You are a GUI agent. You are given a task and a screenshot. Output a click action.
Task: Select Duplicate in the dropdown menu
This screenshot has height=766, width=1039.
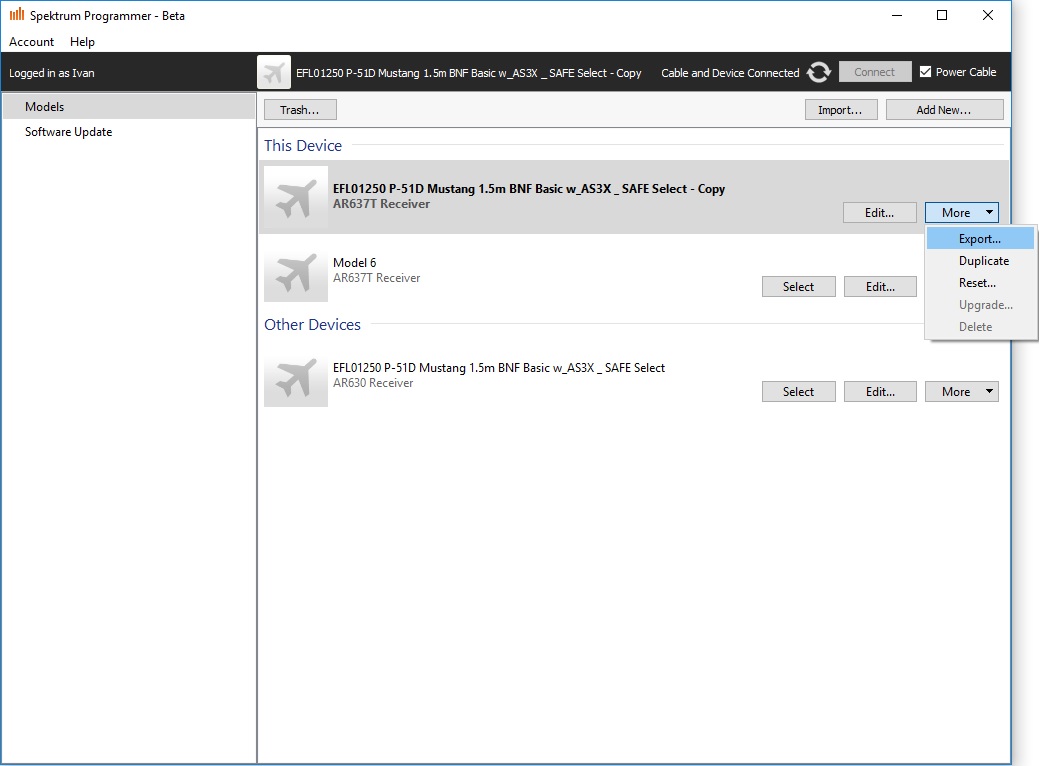point(983,261)
